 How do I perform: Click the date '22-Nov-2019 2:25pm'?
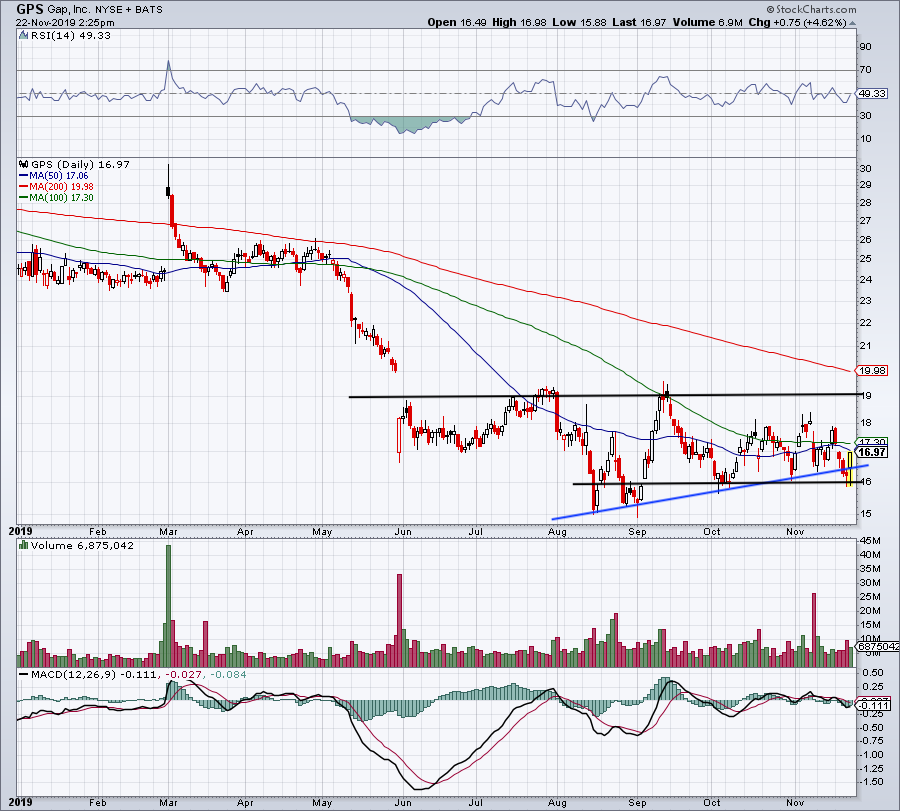(x=65, y=23)
